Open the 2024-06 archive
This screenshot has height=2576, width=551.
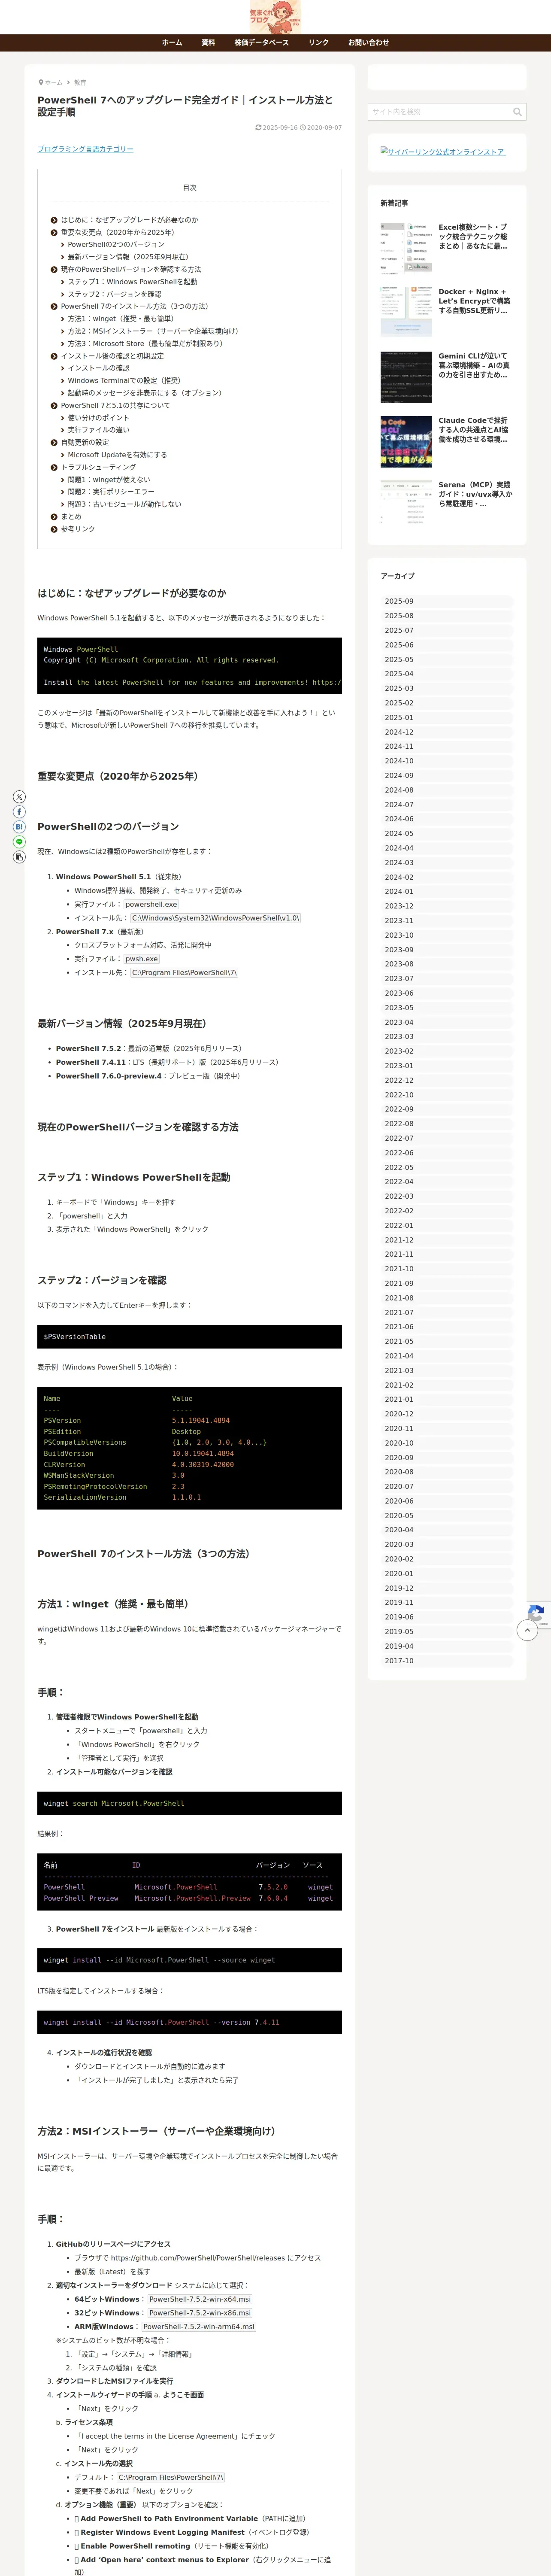click(447, 819)
